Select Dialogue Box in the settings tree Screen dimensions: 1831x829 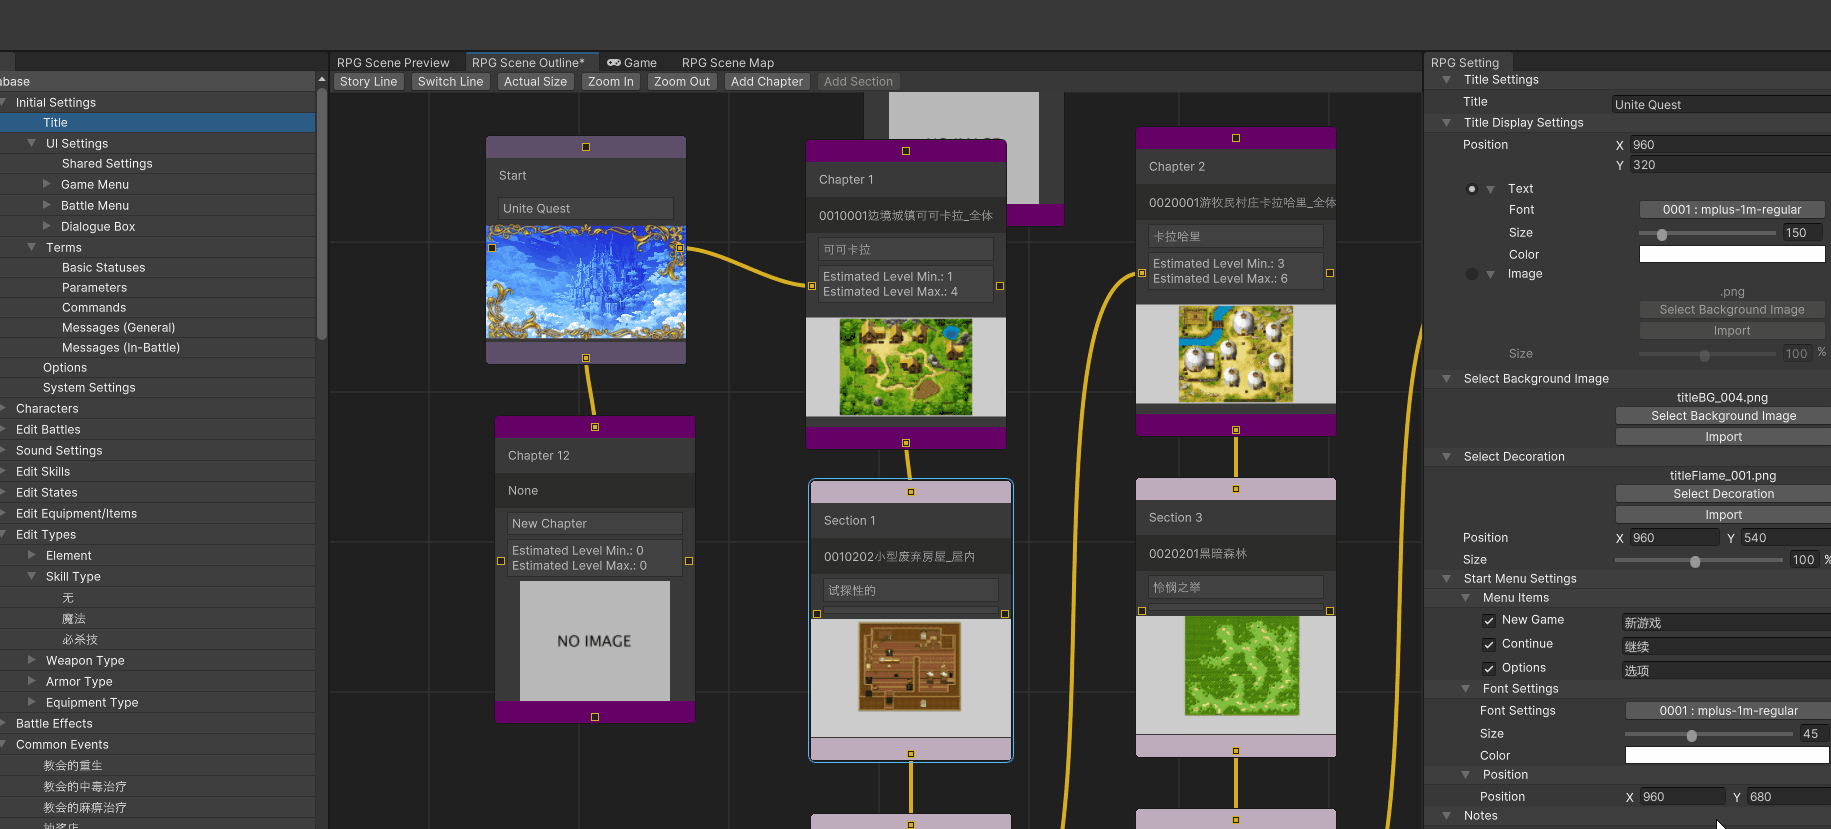98,226
